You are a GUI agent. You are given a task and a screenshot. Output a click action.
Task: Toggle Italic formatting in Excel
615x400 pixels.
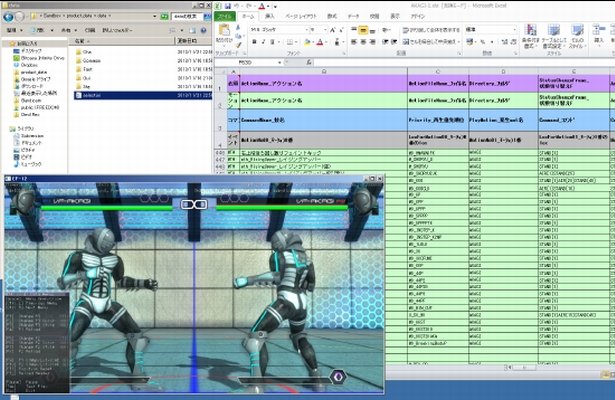click(261, 43)
